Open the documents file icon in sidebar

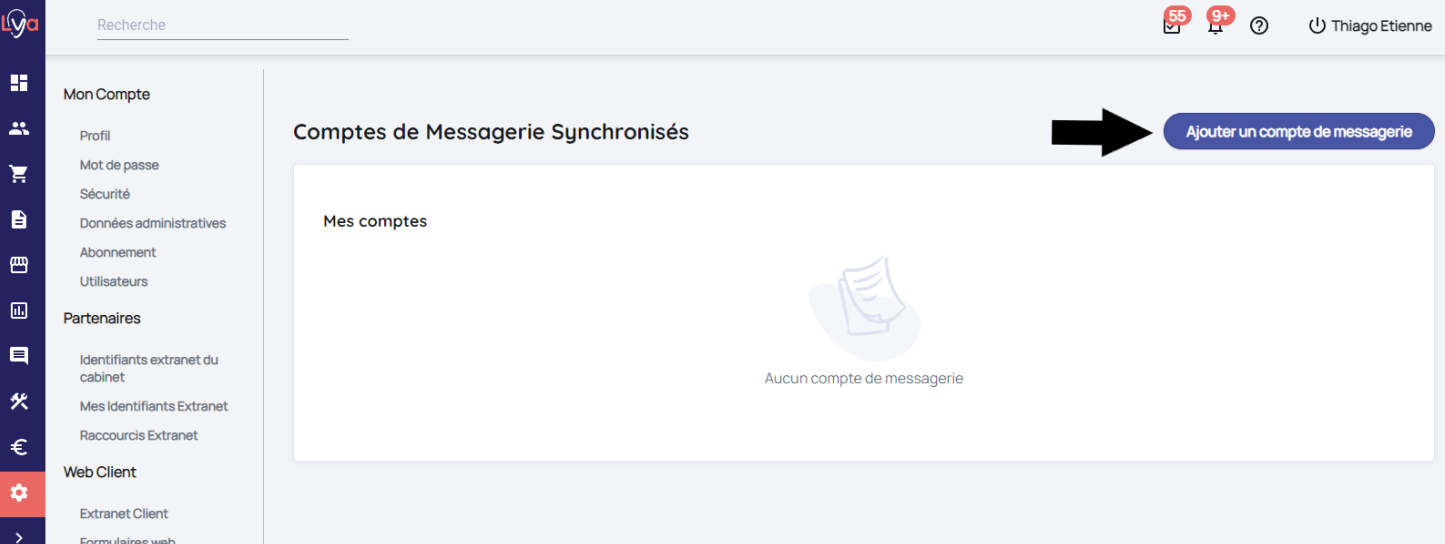[x=19, y=219]
